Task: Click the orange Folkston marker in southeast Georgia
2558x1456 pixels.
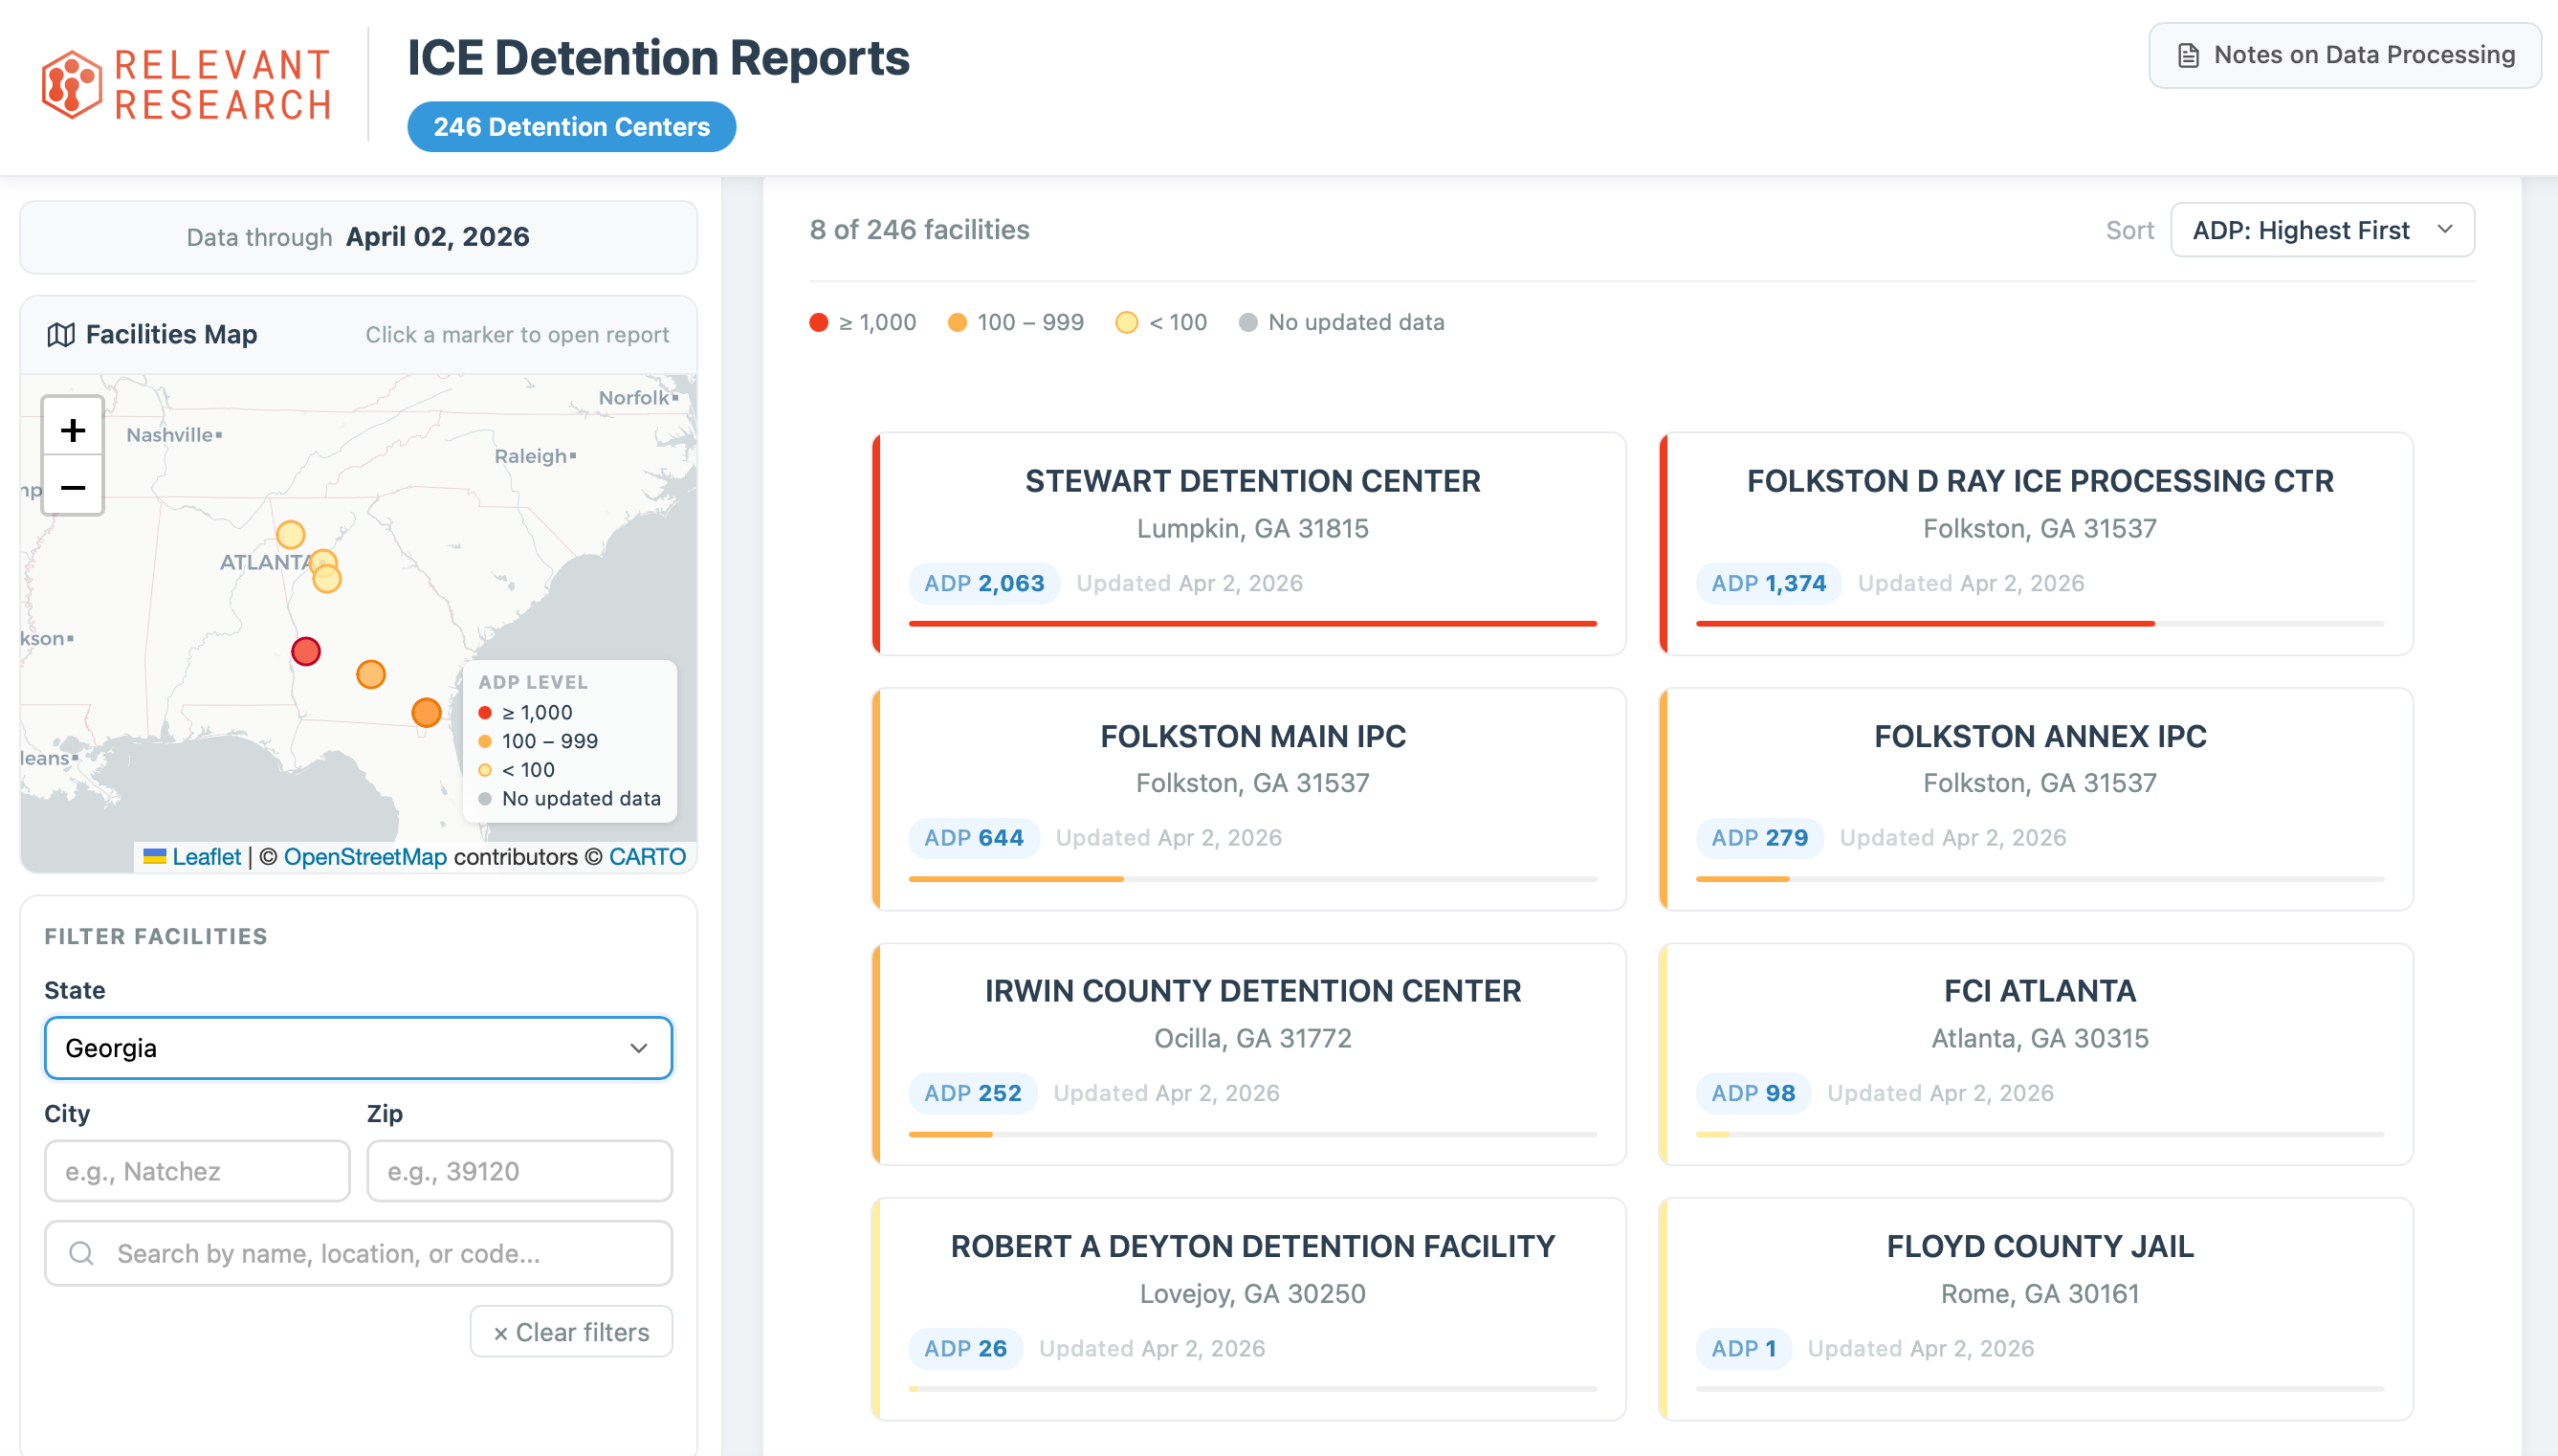Action: click(x=426, y=712)
